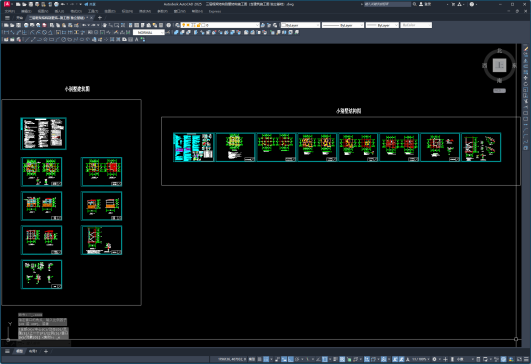Click the first cyan structure drawing thumbnail
This screenshot has height=364, width=531.
tap(194, 147)
